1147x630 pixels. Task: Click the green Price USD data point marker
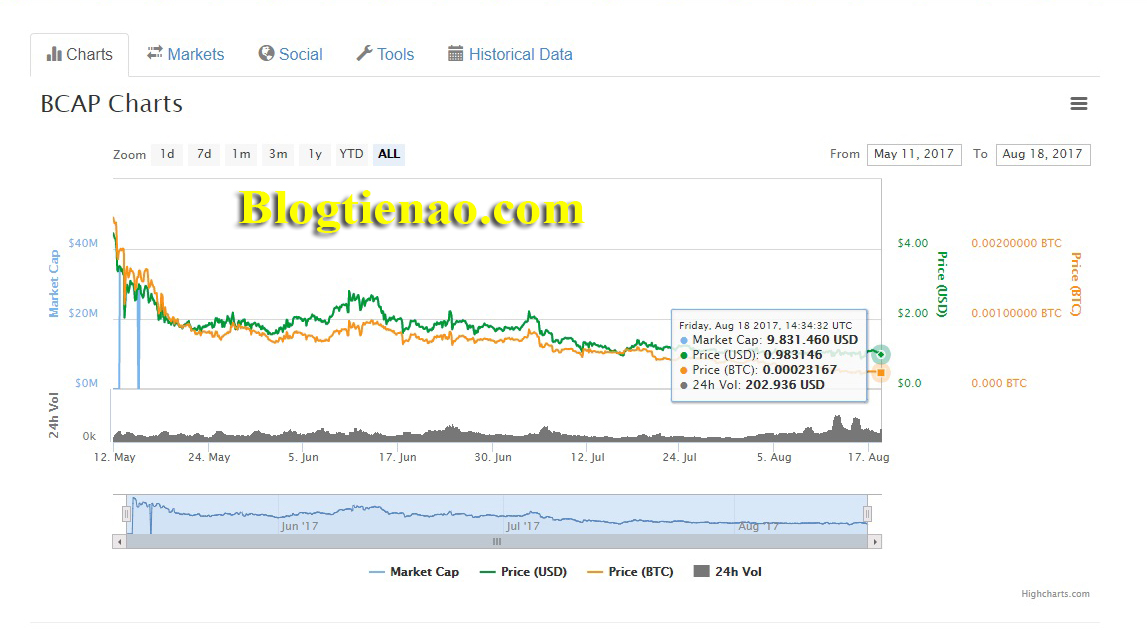point(881,355)
